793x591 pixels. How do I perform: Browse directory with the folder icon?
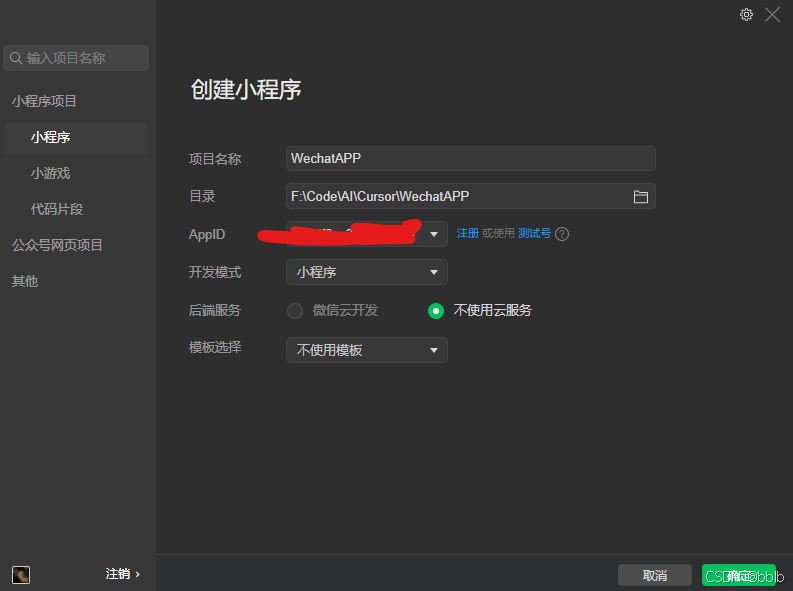pyautogui.click(x=640, y=197)
